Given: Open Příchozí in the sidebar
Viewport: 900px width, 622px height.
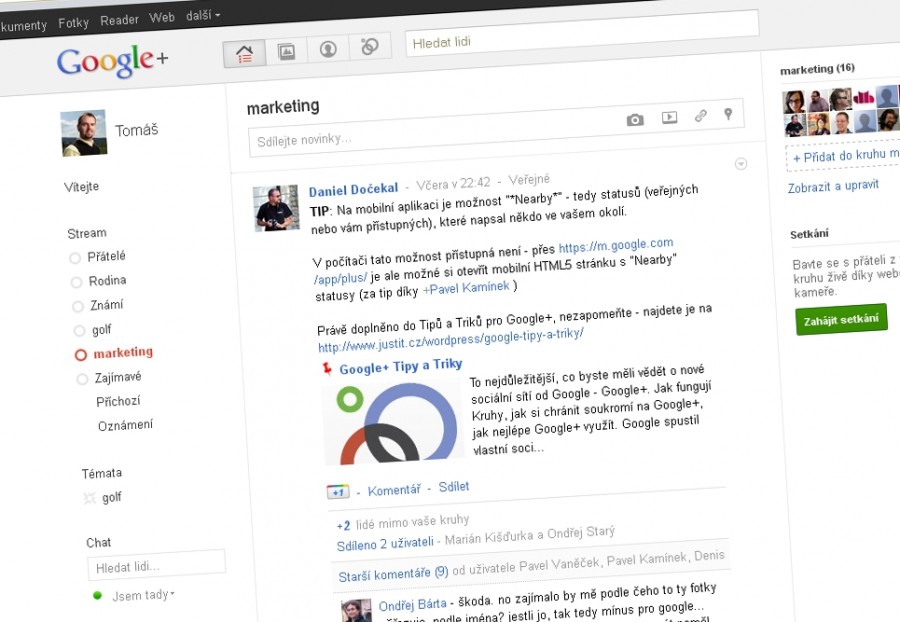Looking at the screenshot, I should click(118, 401).
